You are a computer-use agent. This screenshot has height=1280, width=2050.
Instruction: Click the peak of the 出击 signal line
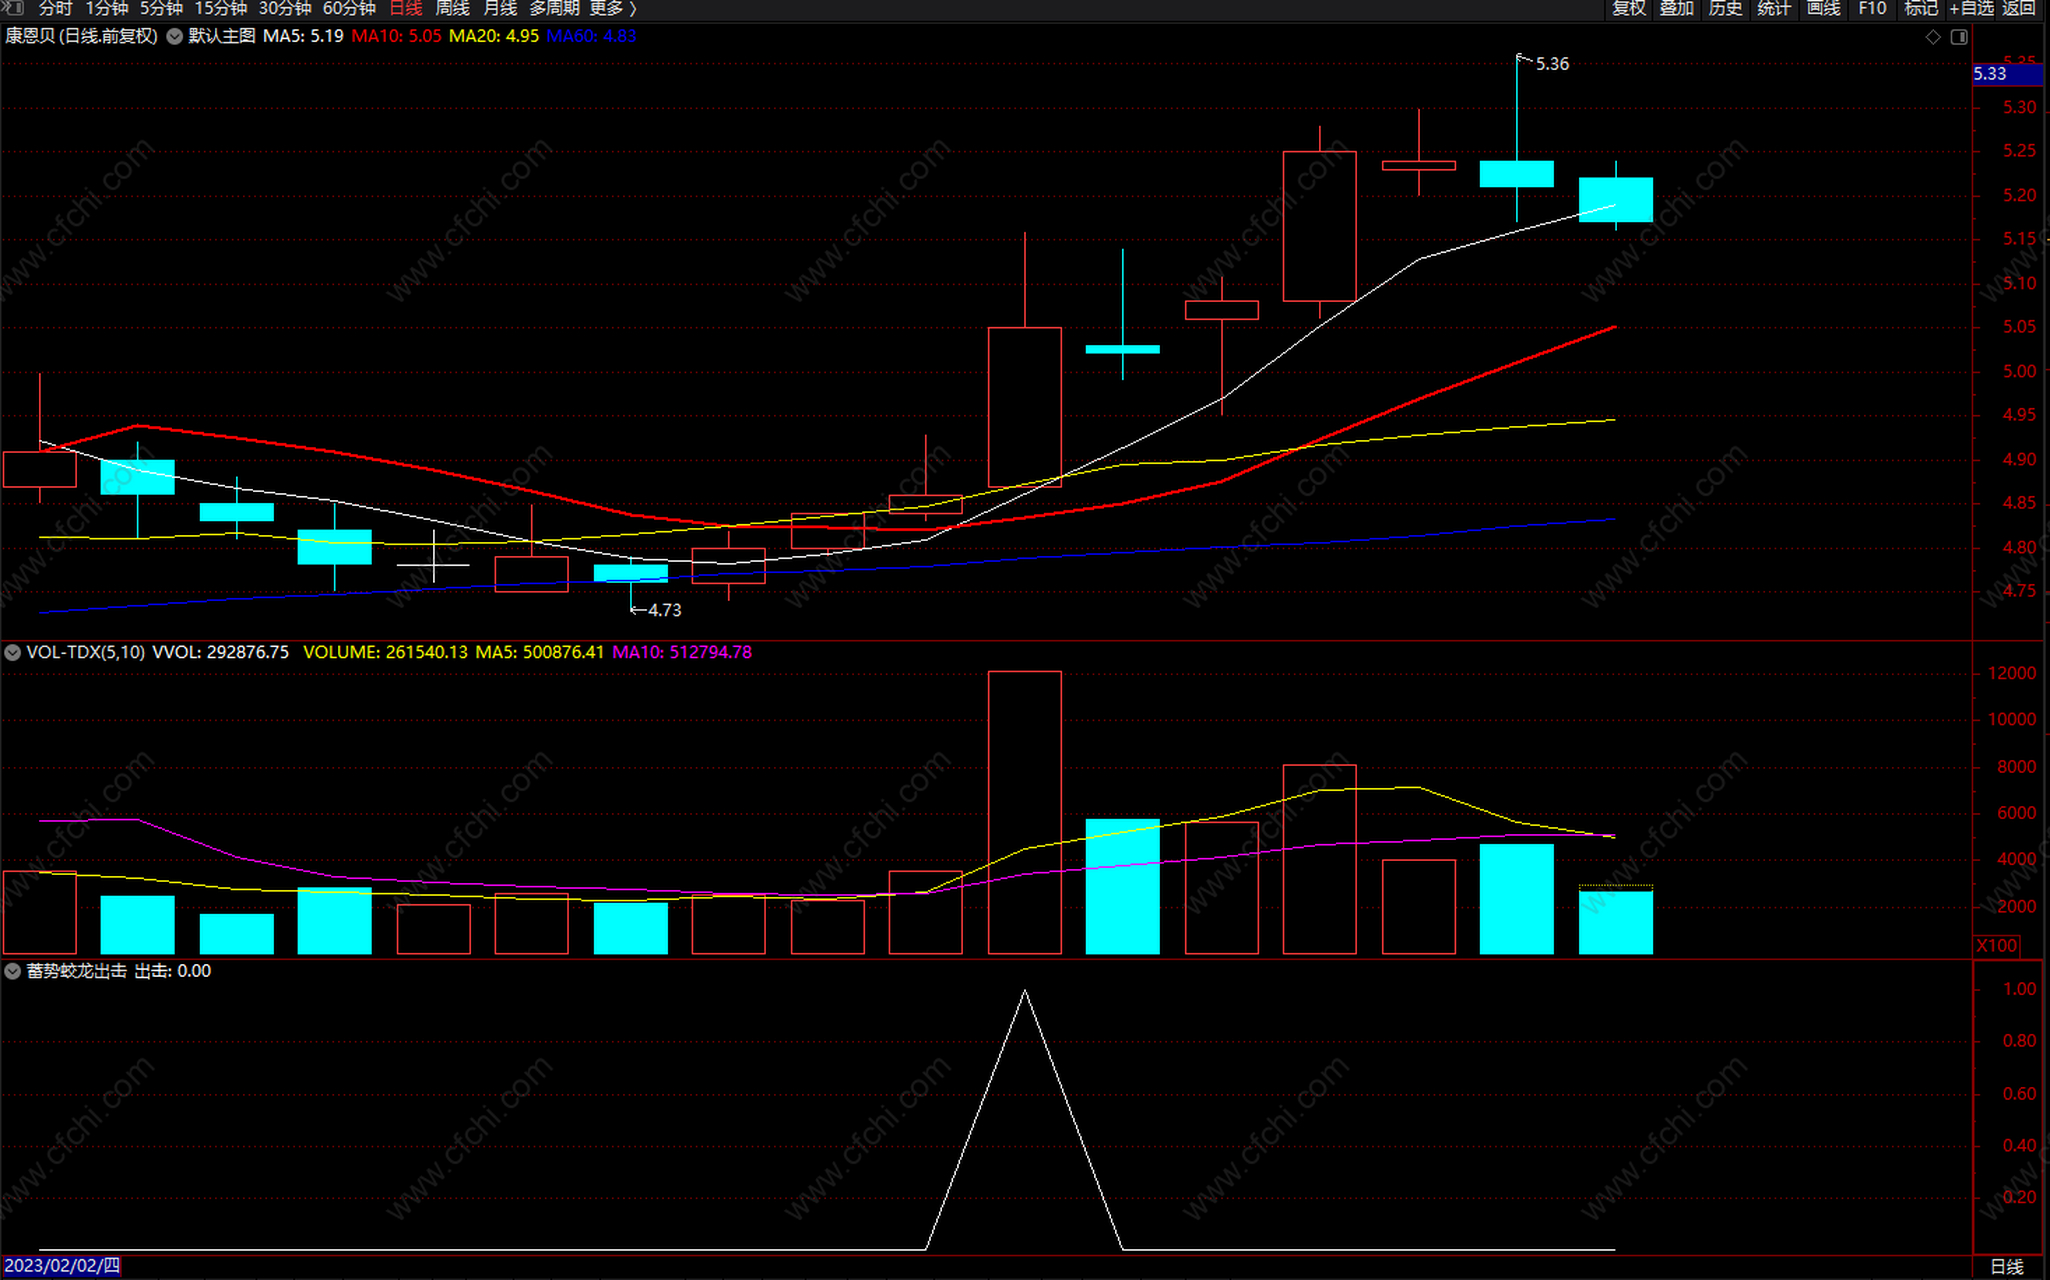(x=1025, y=991)
